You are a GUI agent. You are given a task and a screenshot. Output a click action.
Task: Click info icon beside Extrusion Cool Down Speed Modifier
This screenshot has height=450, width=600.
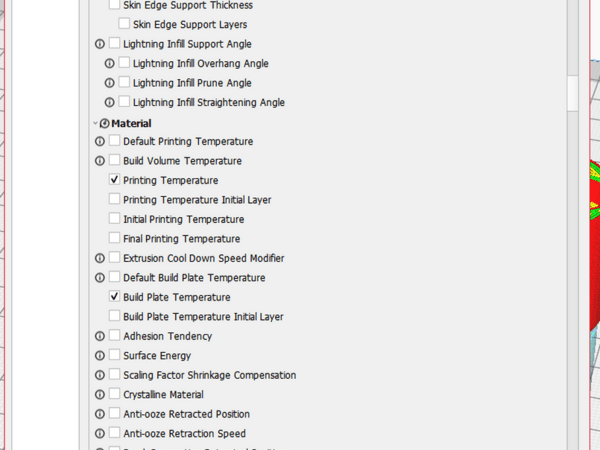tap(100, 259)
